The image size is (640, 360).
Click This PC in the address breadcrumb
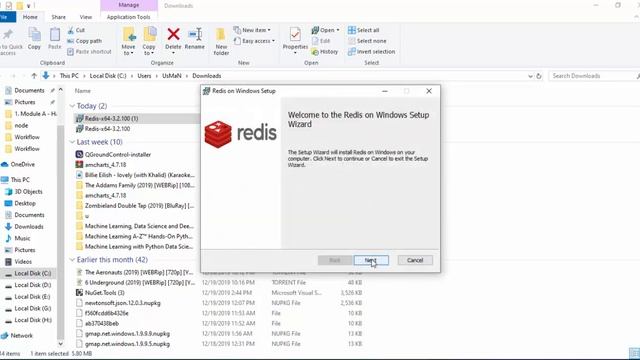69,76
